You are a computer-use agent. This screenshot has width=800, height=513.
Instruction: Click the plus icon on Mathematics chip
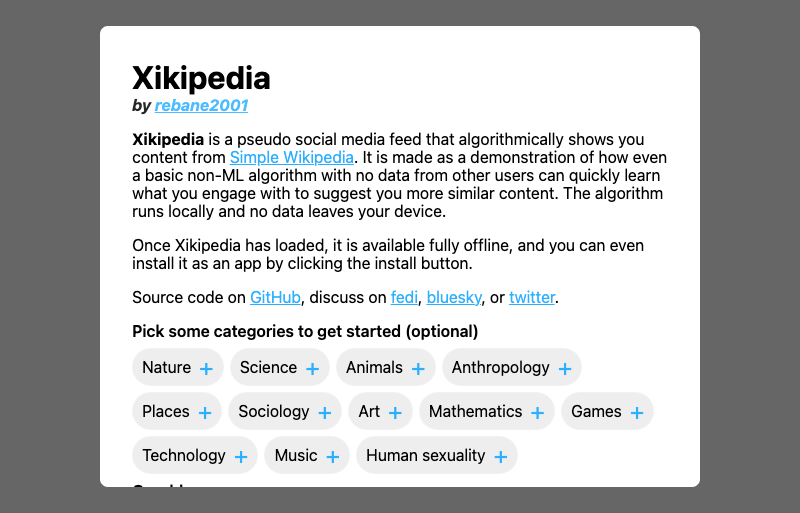pyautogui.click(x=537, y=413)
